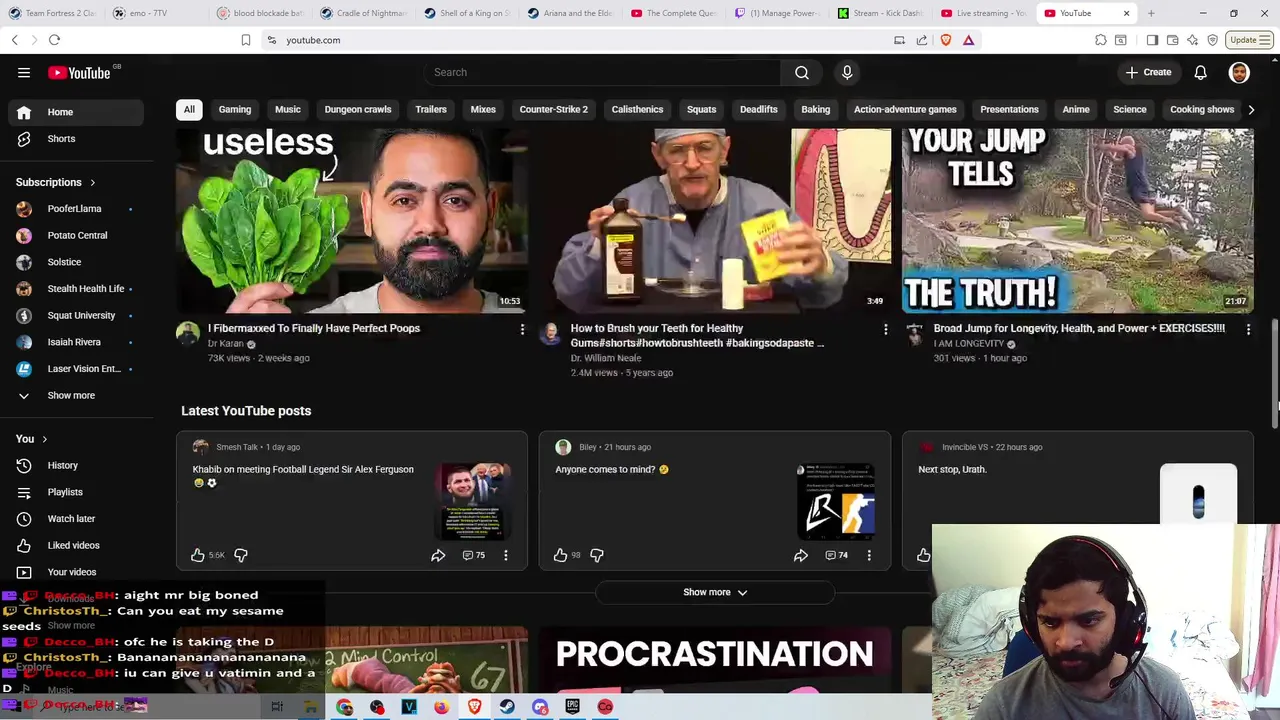Select the Music filter chip
This screenshot has width=1280, height=720.
coord(288,109)
